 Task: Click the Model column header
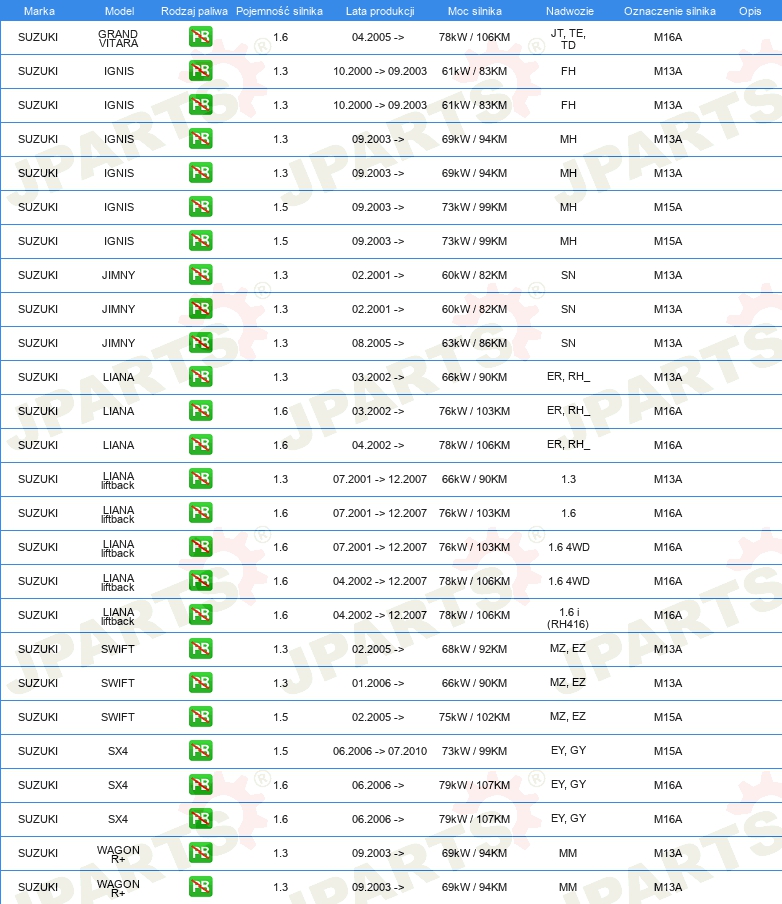pos(119,11)
